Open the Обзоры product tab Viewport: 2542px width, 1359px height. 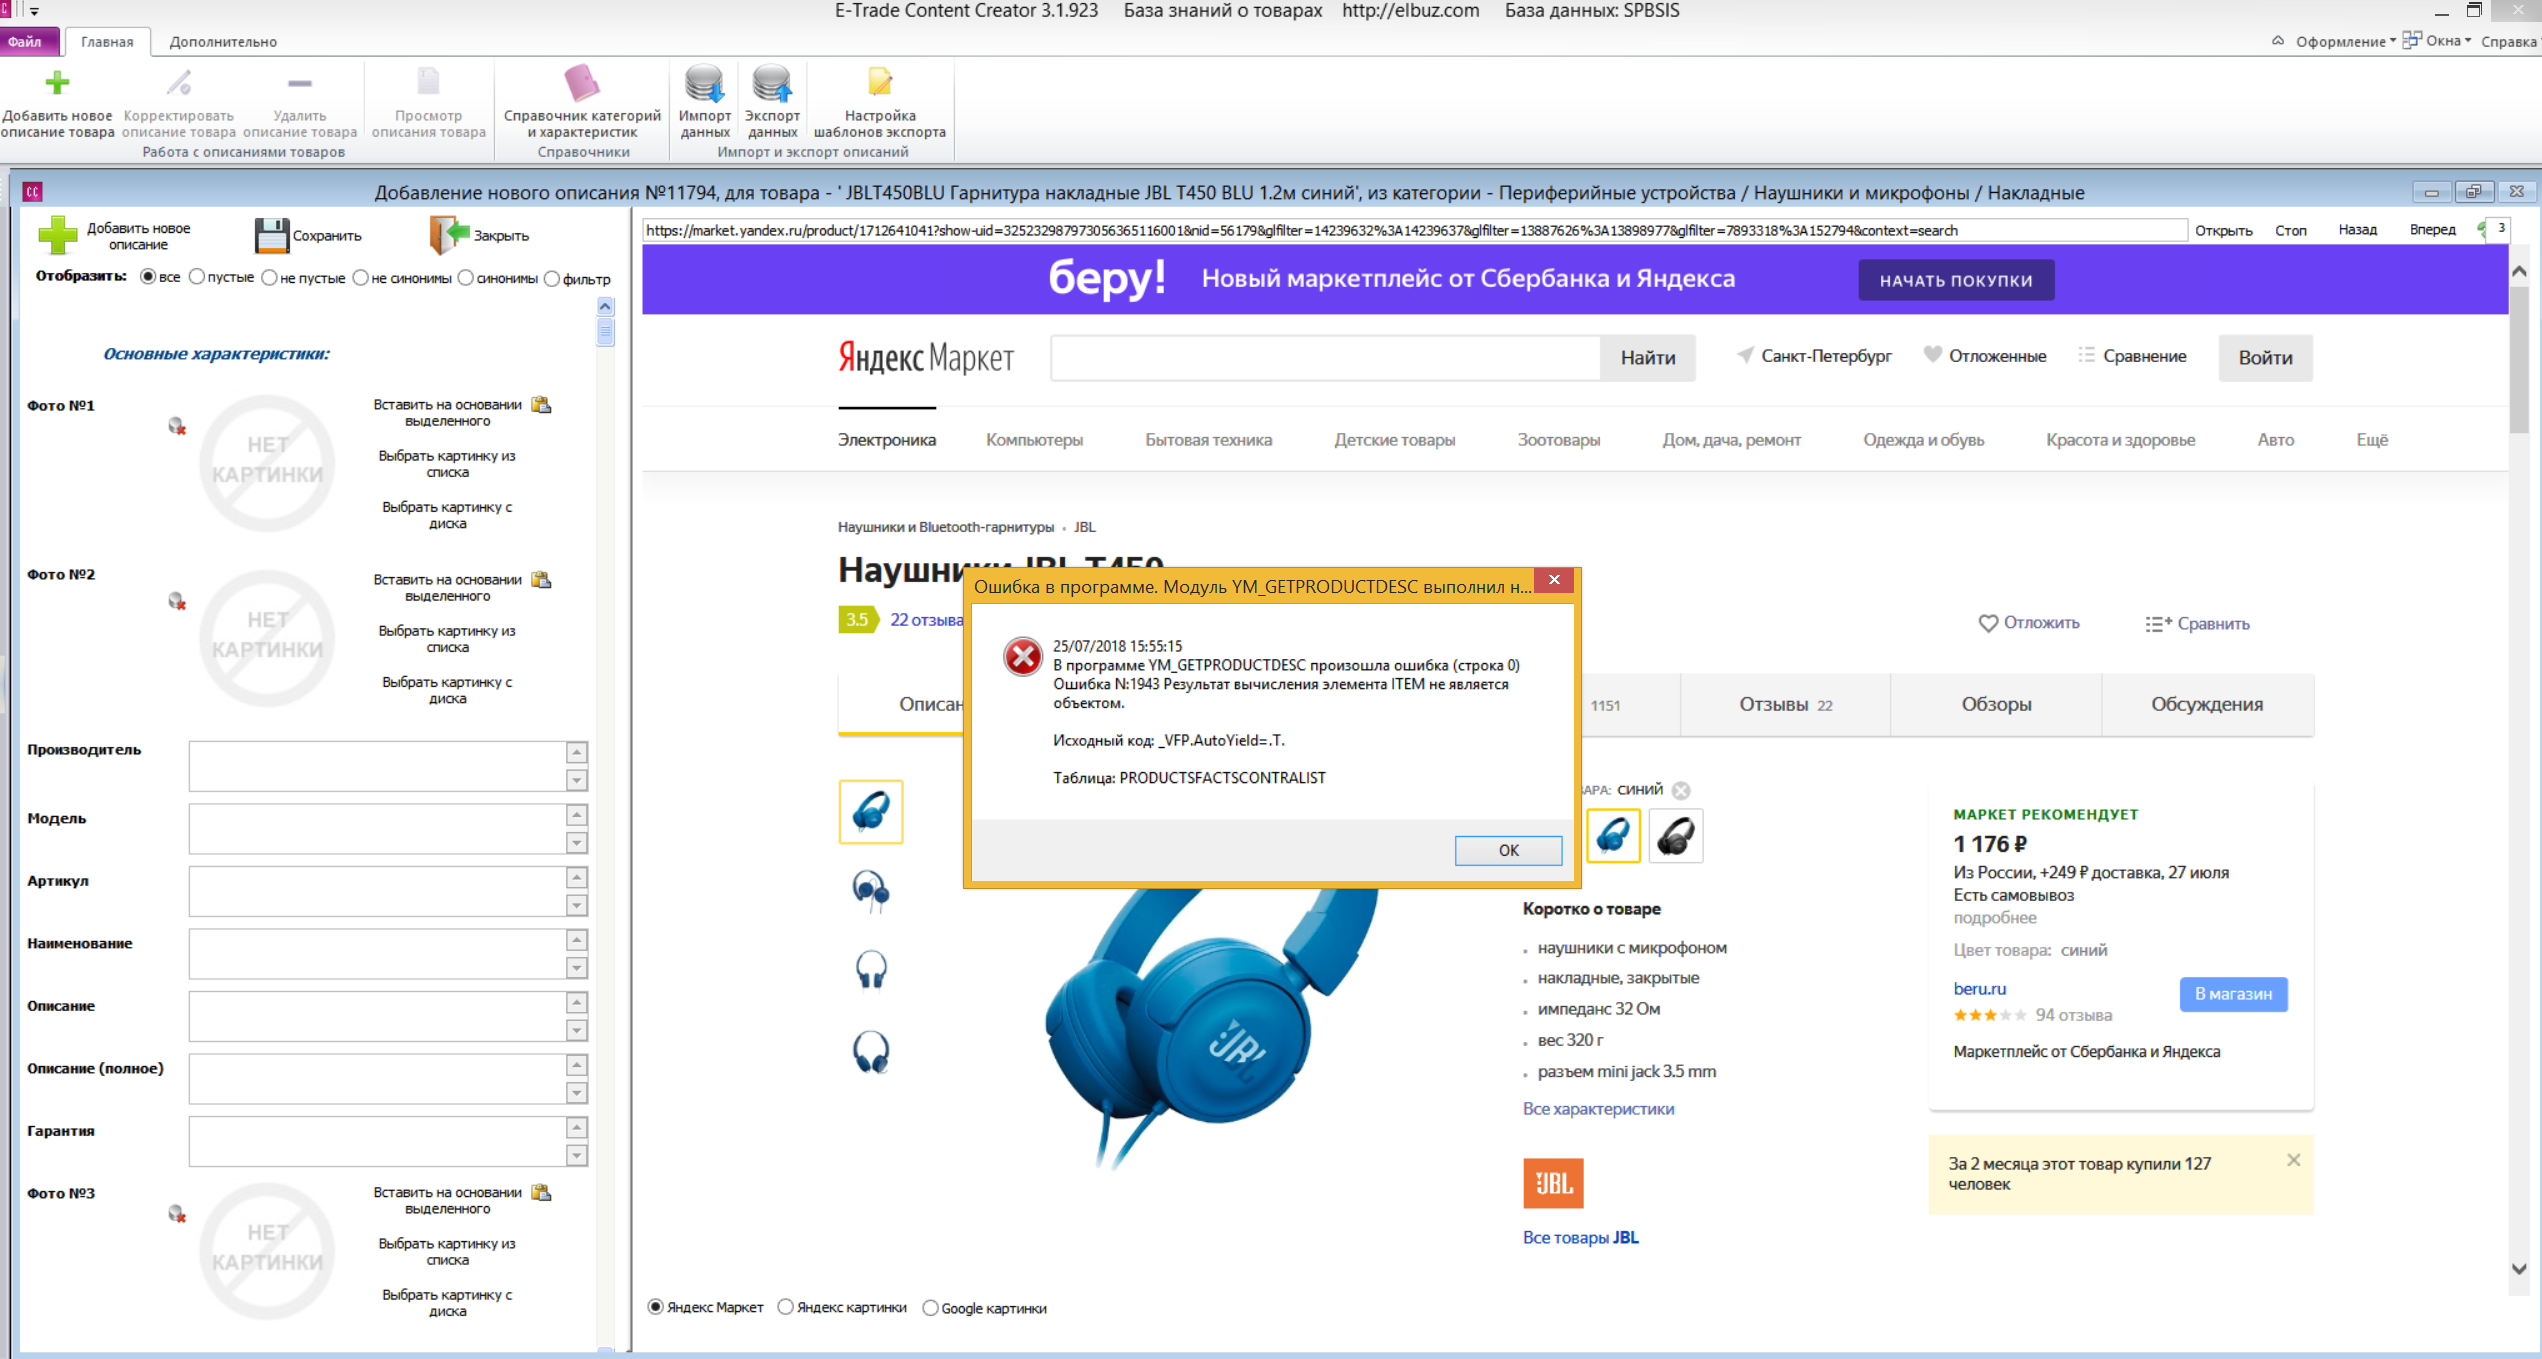pos(1996,705)
